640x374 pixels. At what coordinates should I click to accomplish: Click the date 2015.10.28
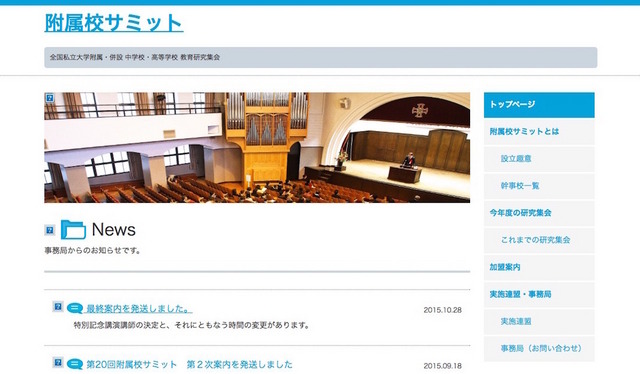coord(442,310)
